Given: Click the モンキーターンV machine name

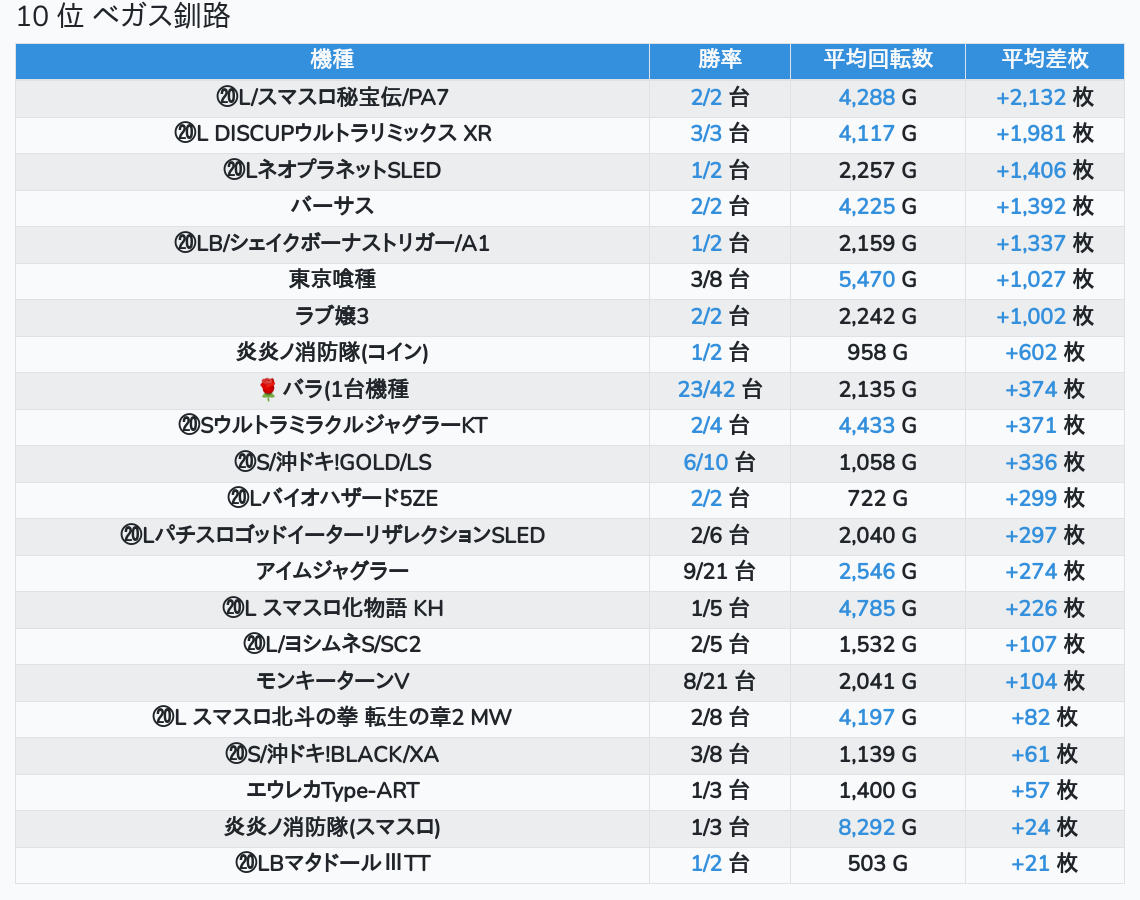Looking at the screenshot, I should 332,681.
